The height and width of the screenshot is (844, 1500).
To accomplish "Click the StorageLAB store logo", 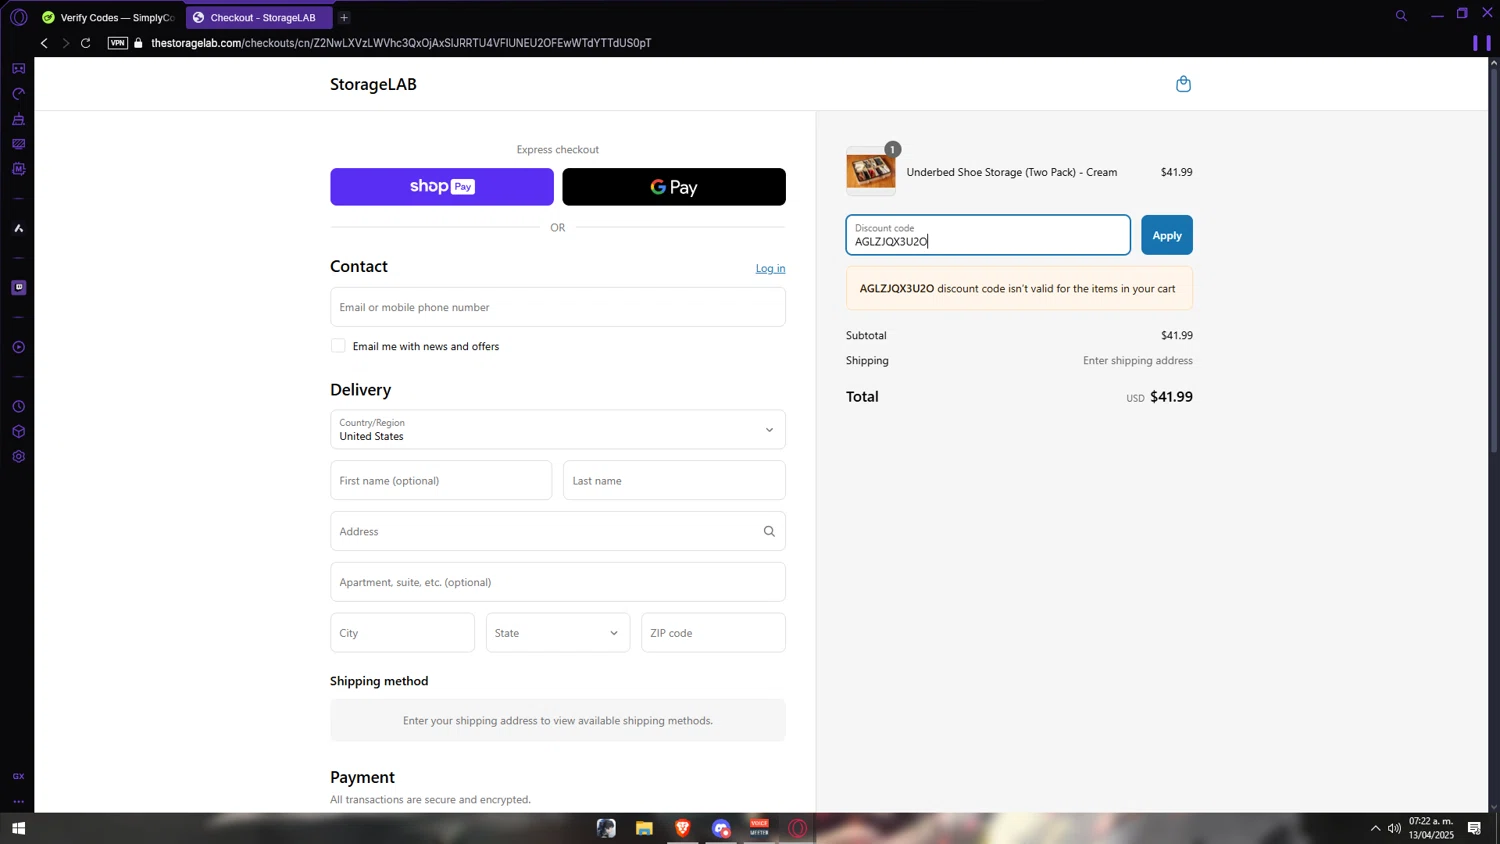I will pos(373,84).
